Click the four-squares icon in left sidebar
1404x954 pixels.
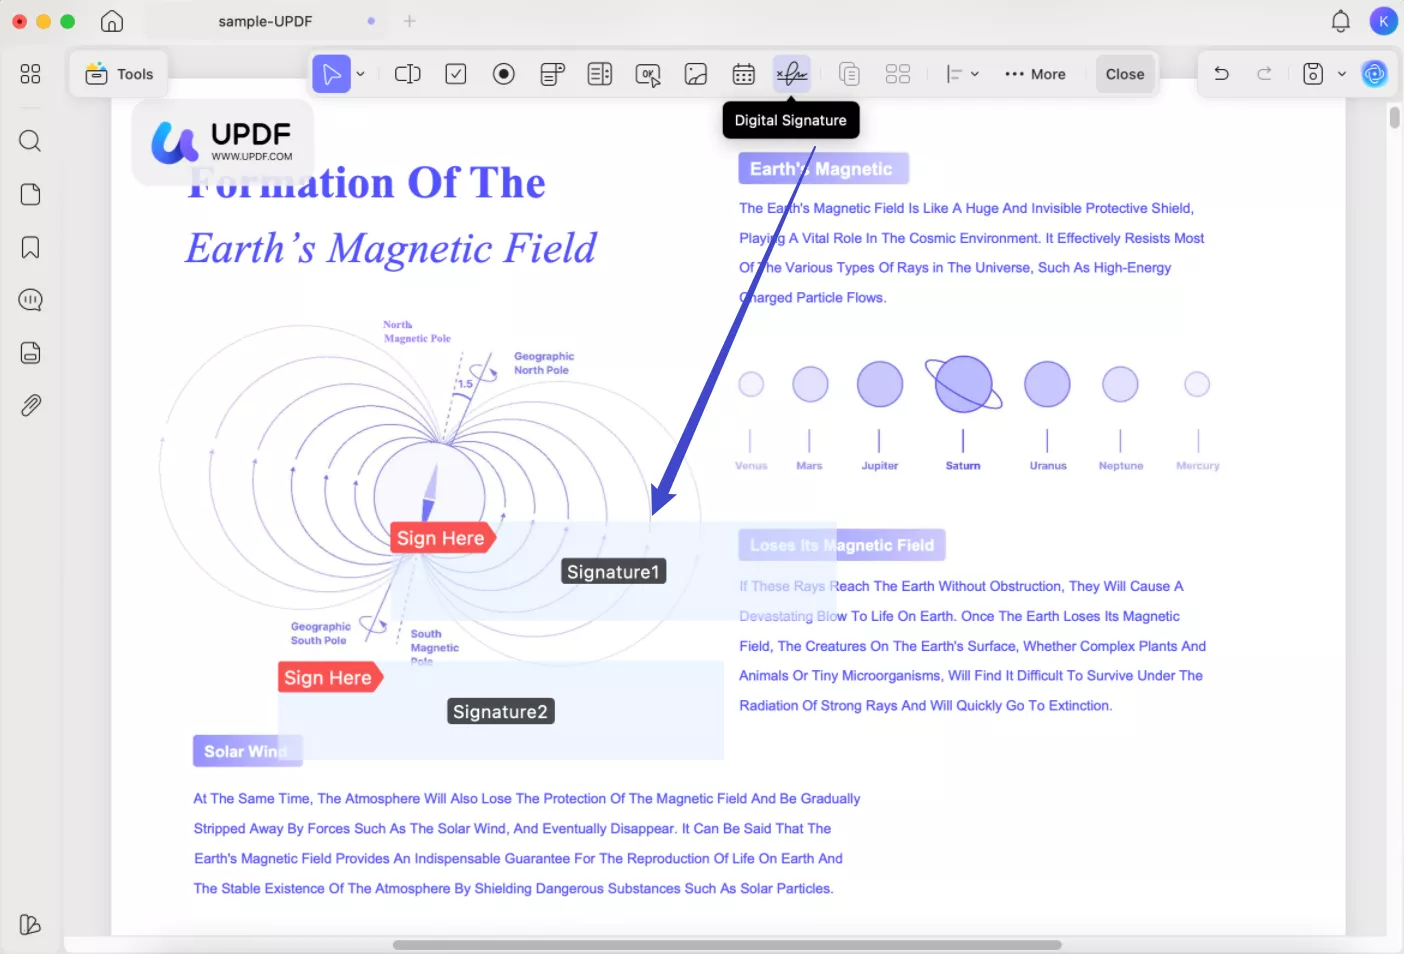click(x=30, y=74)
